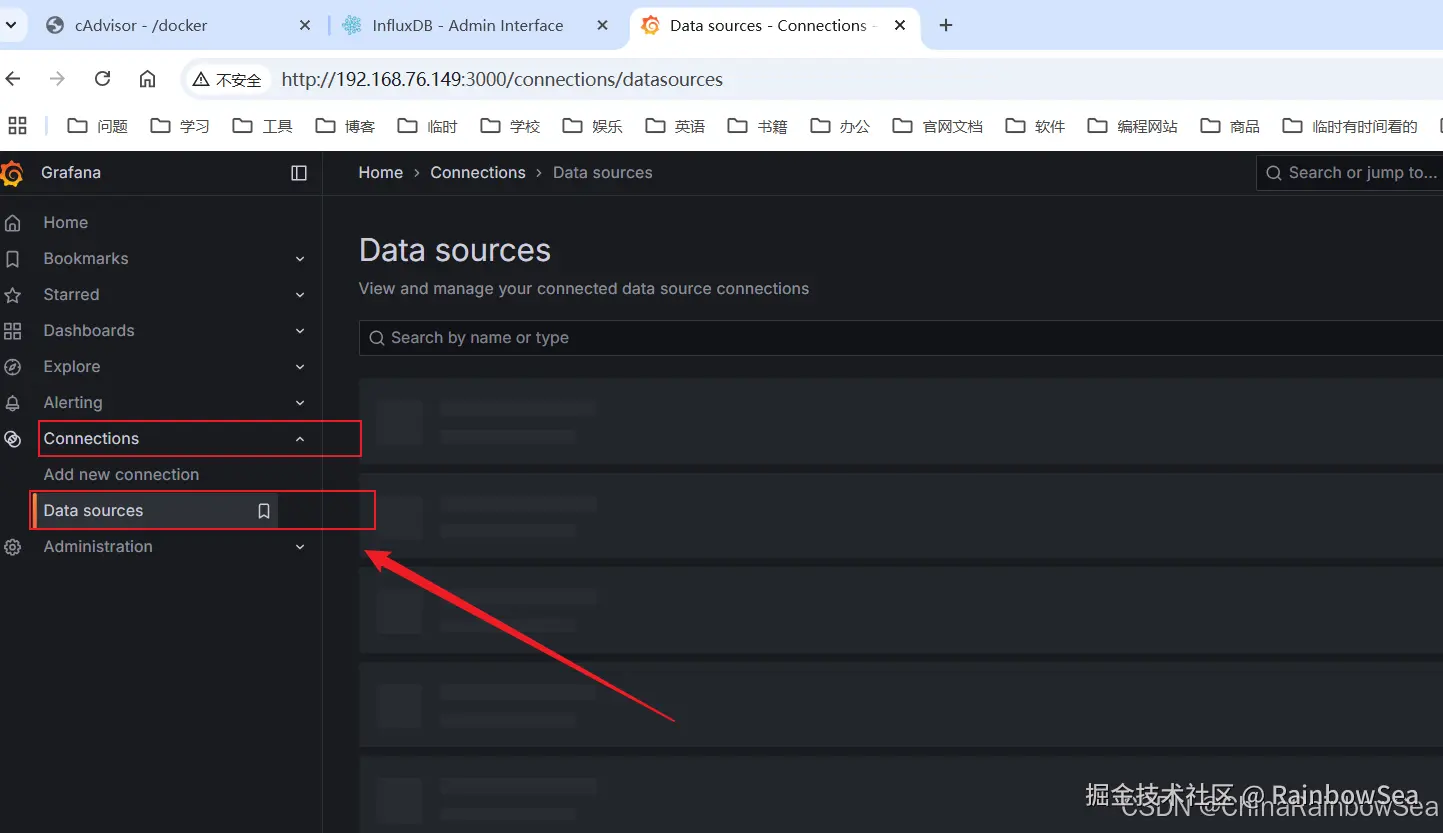Focus the Search or jump to field
The image size is (1443, 833).
tap(1349, 173)
